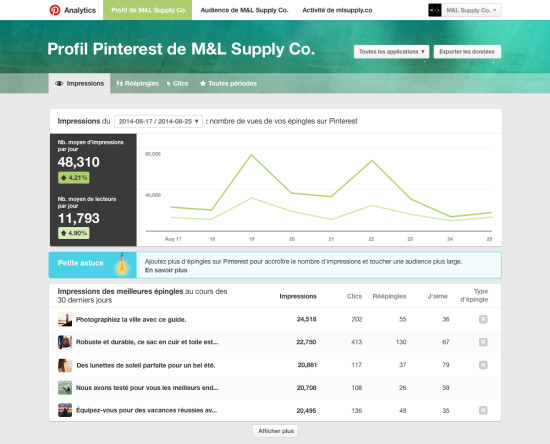550x444 pixels.
Task: Click the Afficher plus button
Action: 276,431
